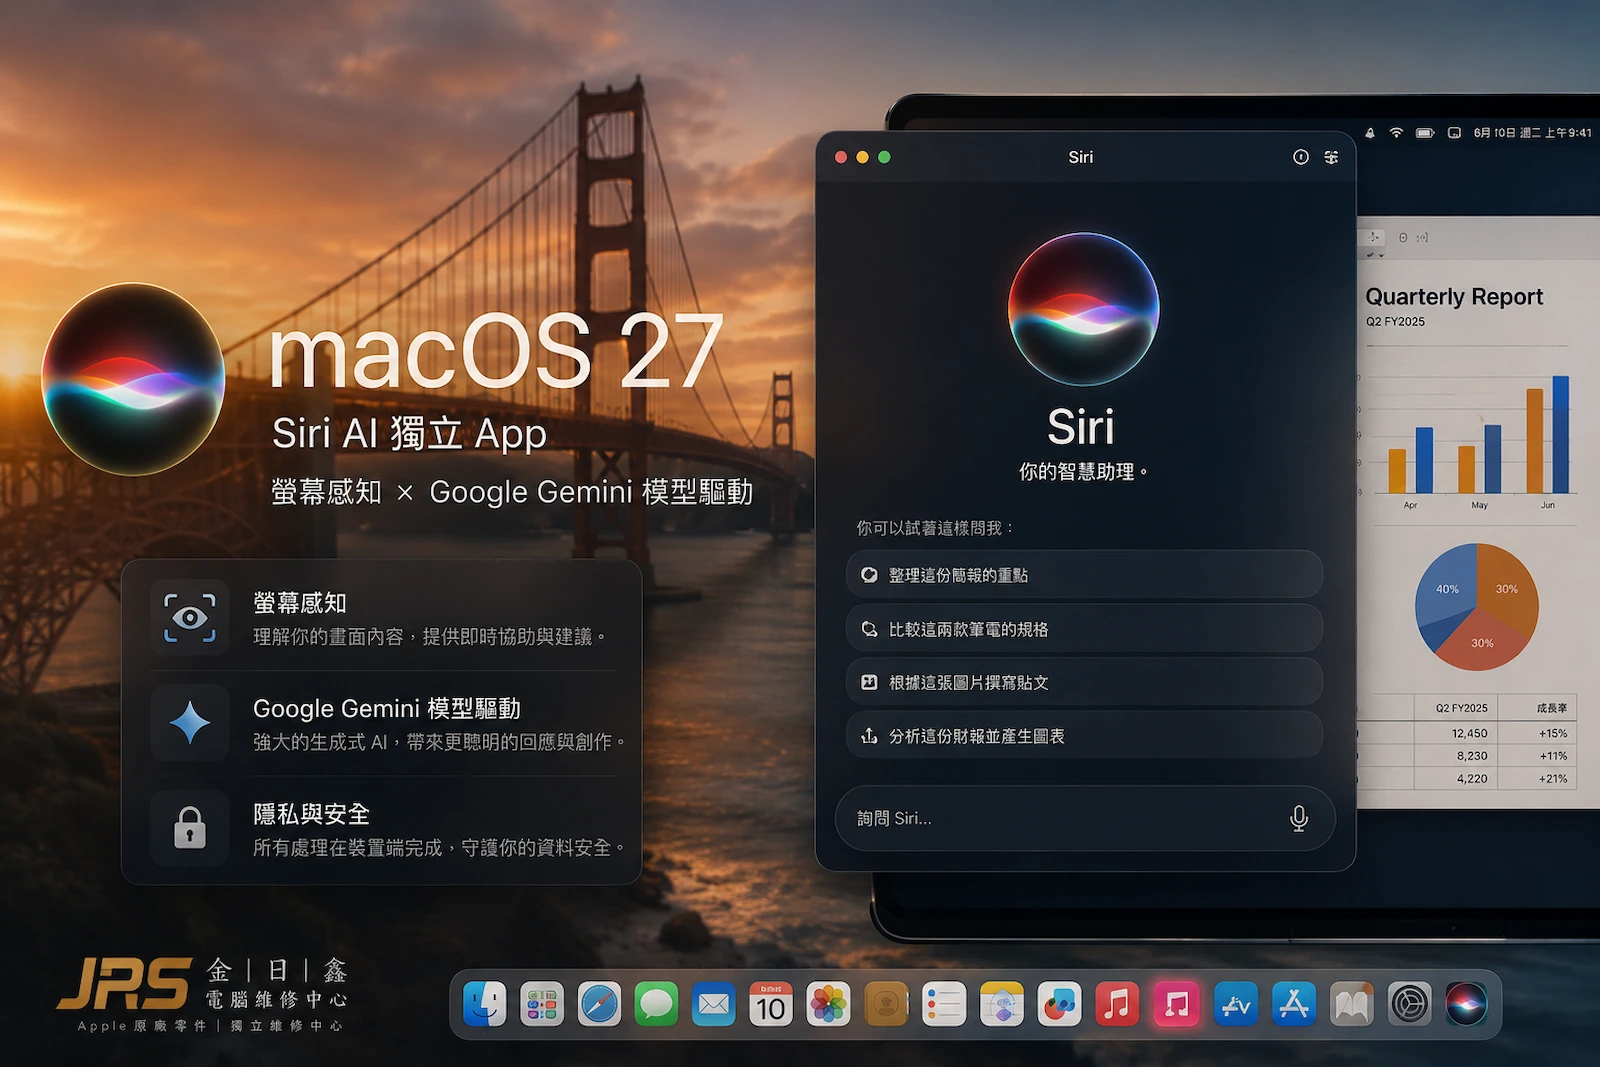
Task: Click the Siri AI 獨立 App subtitle
Action: click(x=409, y=433)
